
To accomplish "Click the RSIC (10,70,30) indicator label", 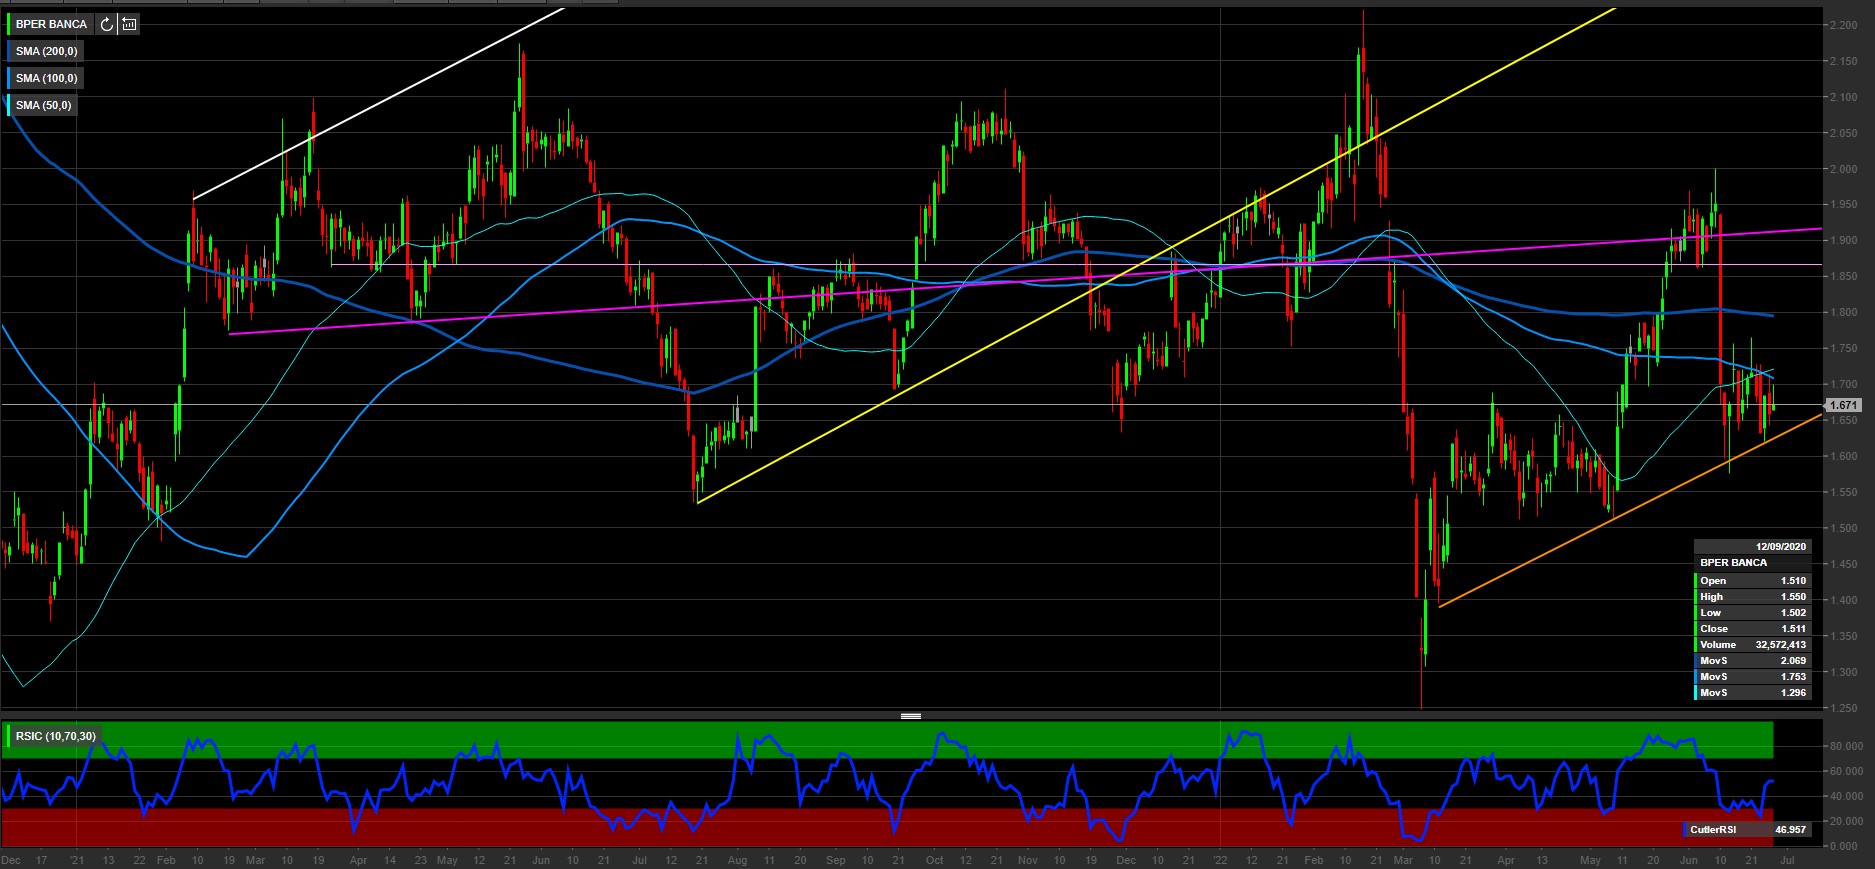I will (x=56, y=736).
